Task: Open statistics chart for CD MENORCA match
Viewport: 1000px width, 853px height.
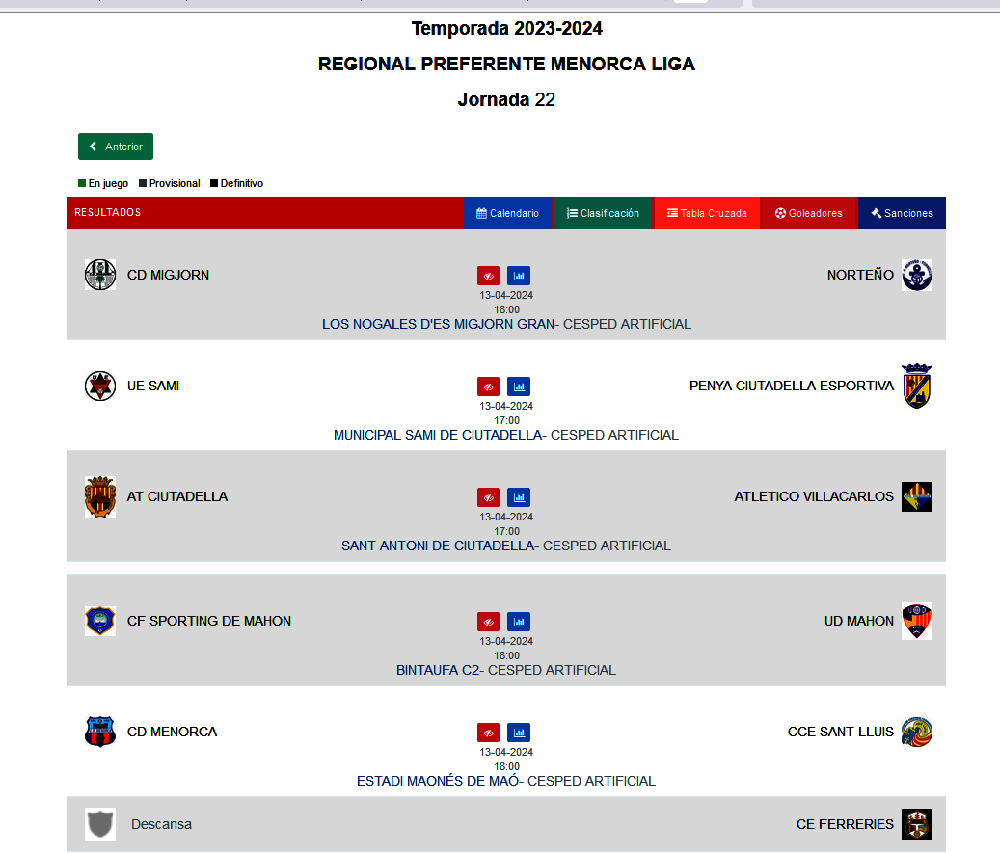Action: click(x=519, y=732)
